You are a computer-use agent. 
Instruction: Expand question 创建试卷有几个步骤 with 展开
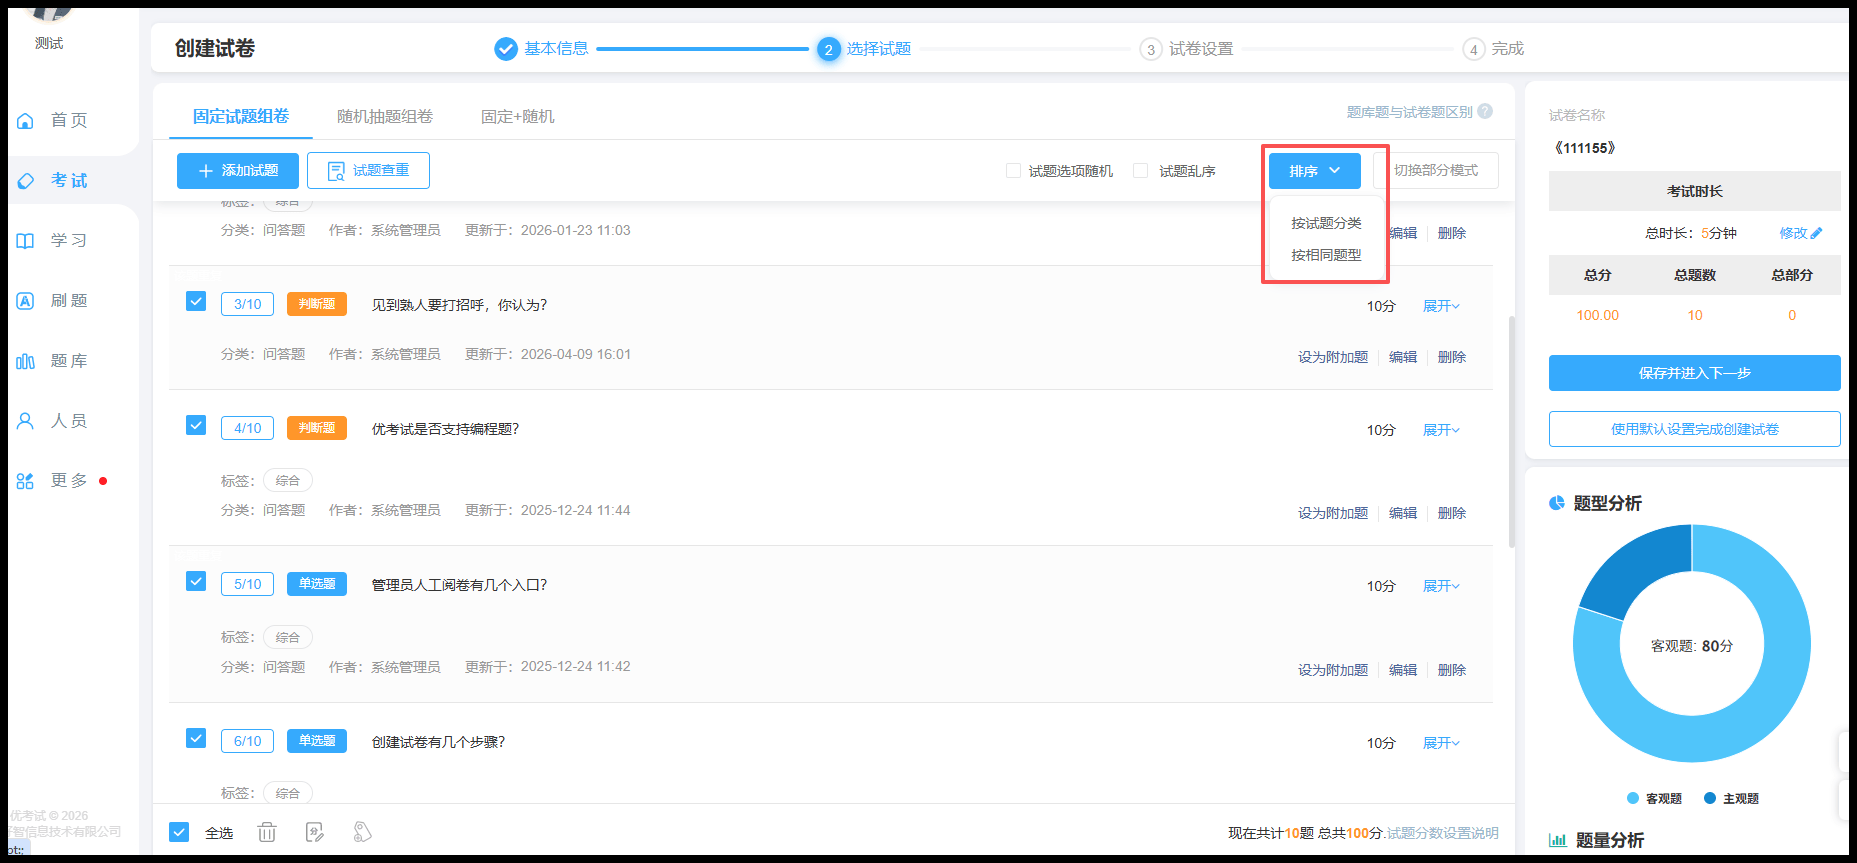(x=1441, y=743)
